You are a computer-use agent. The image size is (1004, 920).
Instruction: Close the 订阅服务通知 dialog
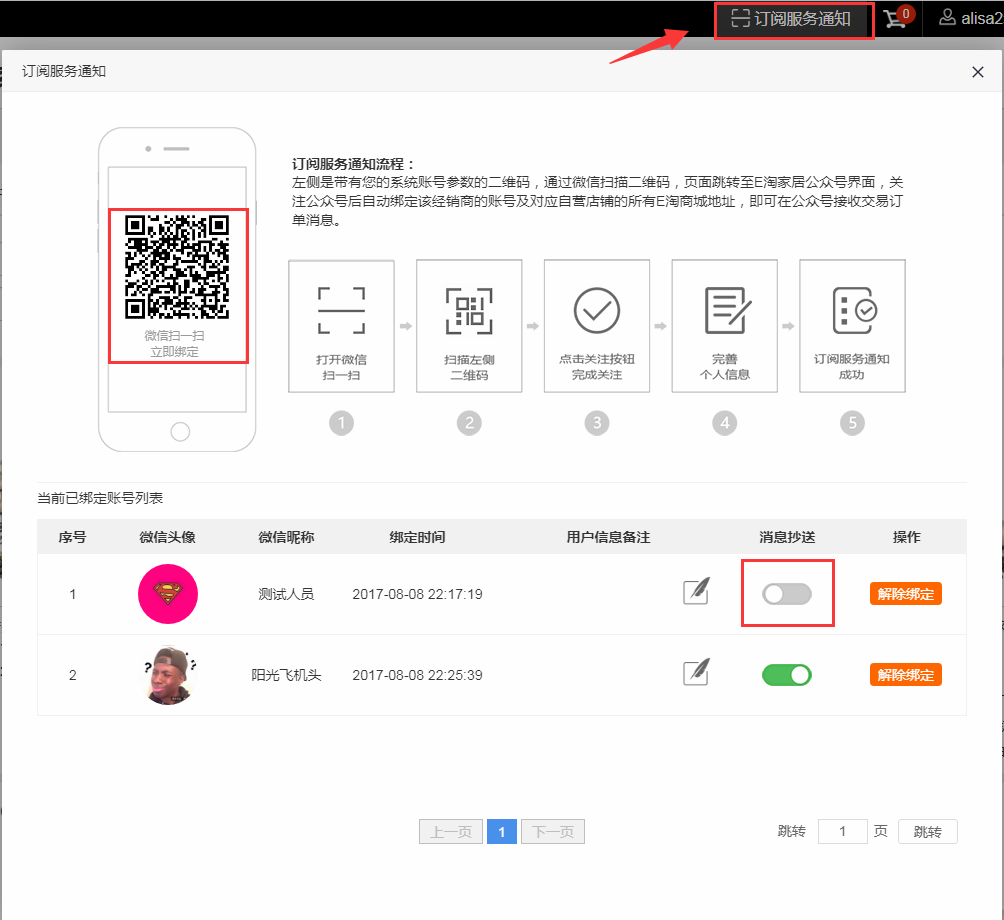coord(977,72)
